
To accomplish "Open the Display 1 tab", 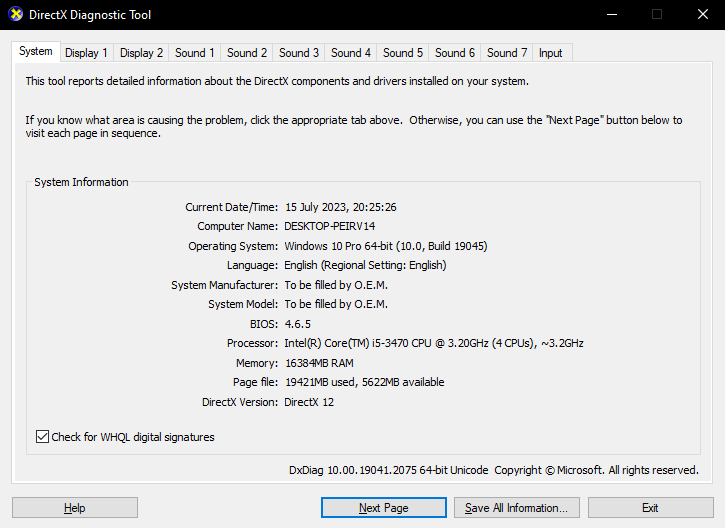I will (86, 53).
